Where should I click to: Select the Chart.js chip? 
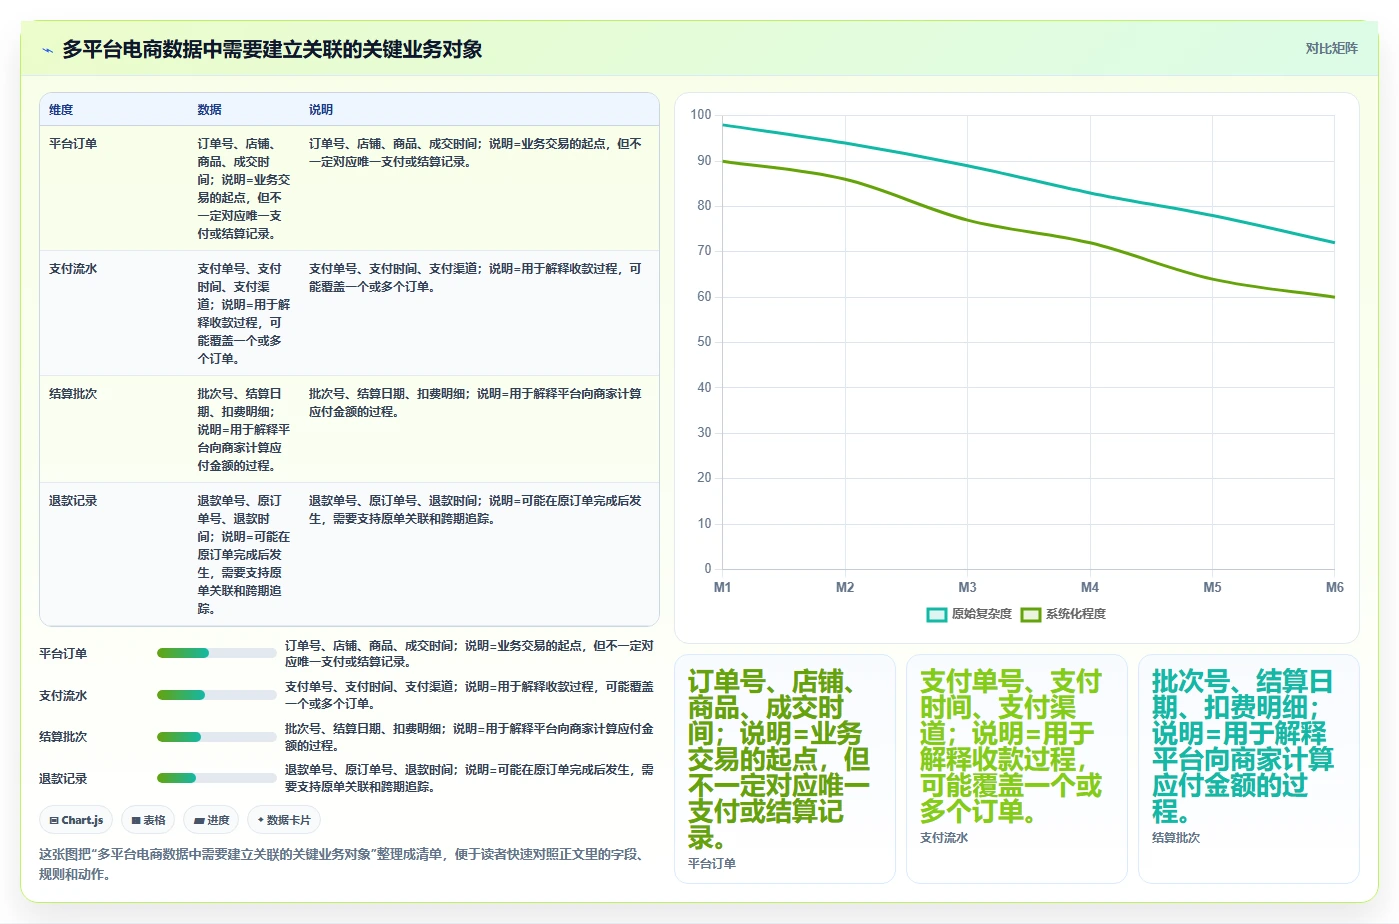point(76,820)
